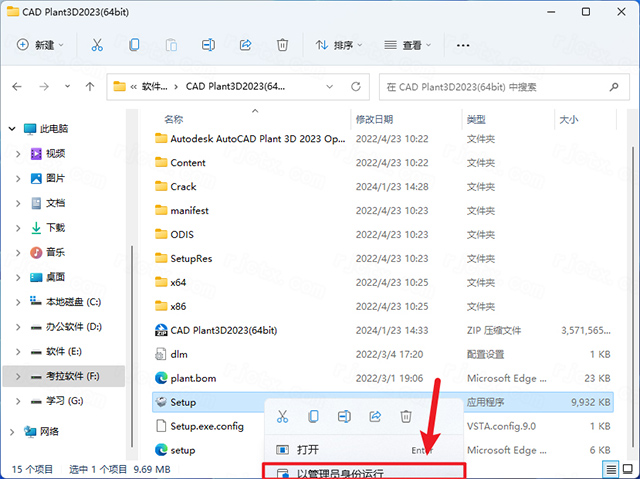Select the x86 folder
The width and height of the screenshot is (640, 479).
pyautogui.click(x=171, y=306)
